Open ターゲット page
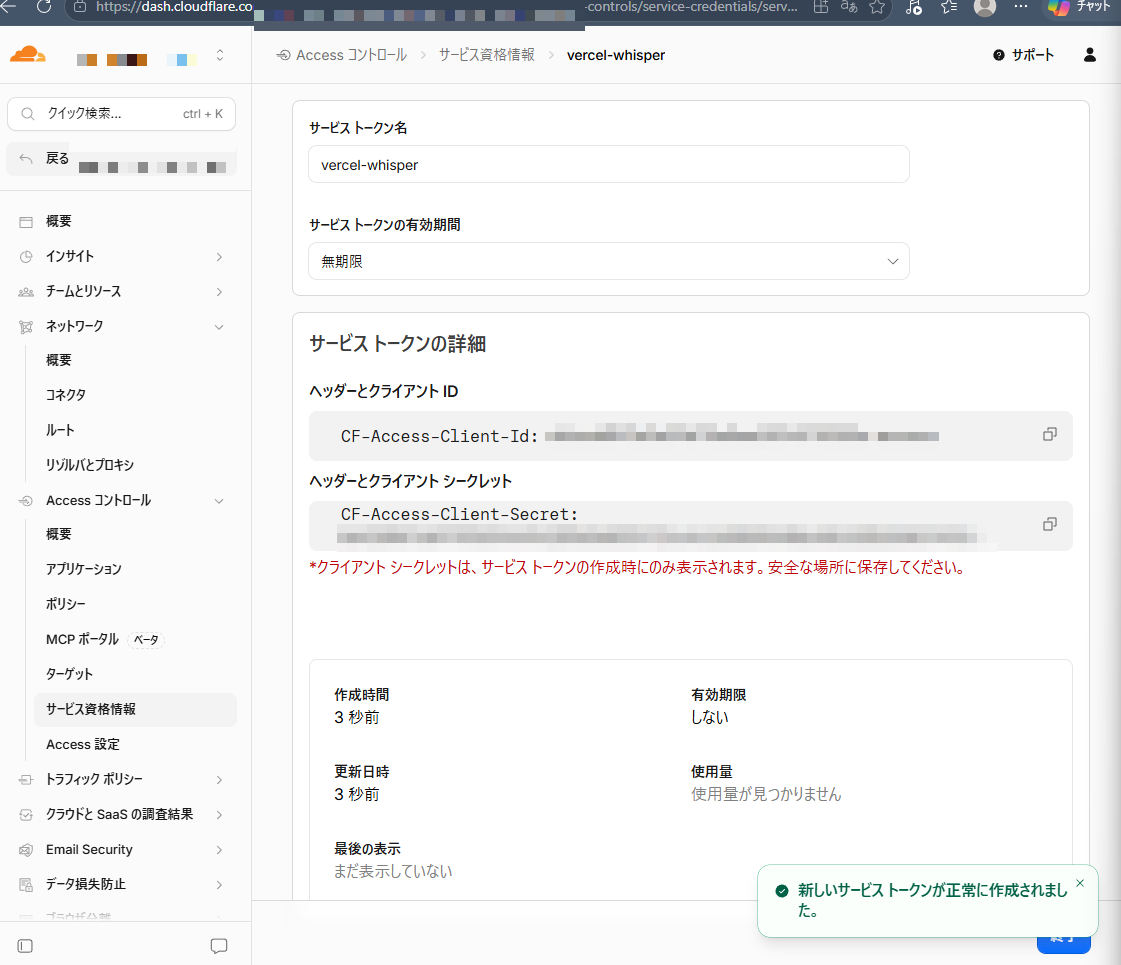Screen dimensions: 1121x965 pyautogui.click(x=69, y=674)
